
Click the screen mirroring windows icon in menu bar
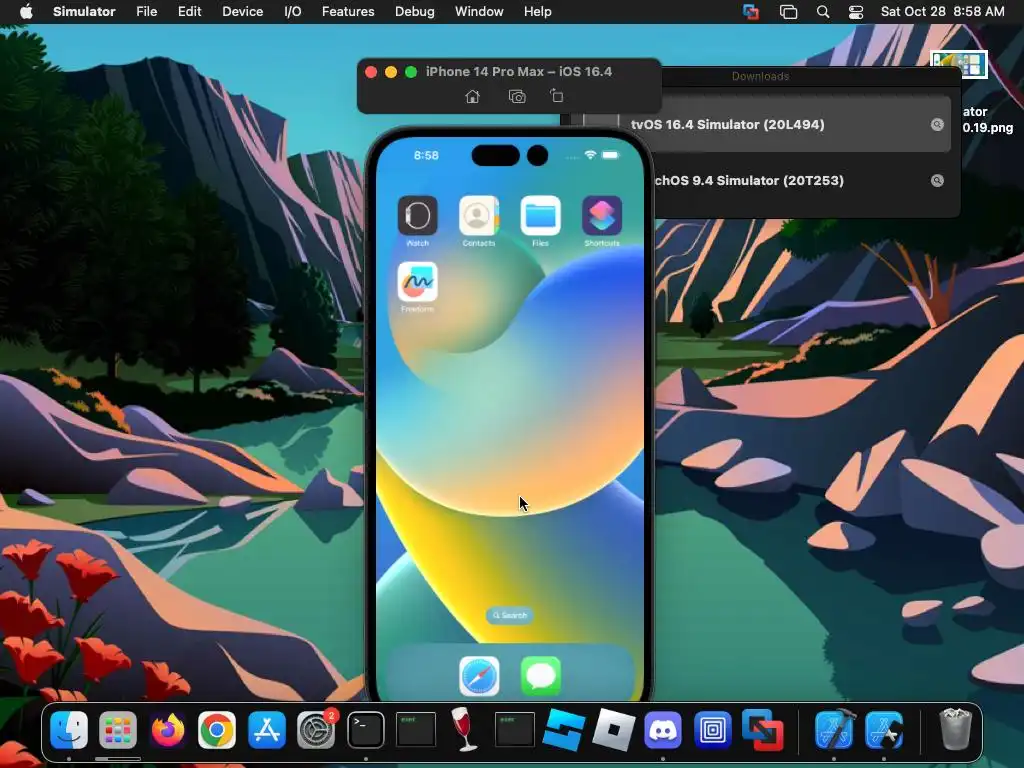tap(788, 12)
